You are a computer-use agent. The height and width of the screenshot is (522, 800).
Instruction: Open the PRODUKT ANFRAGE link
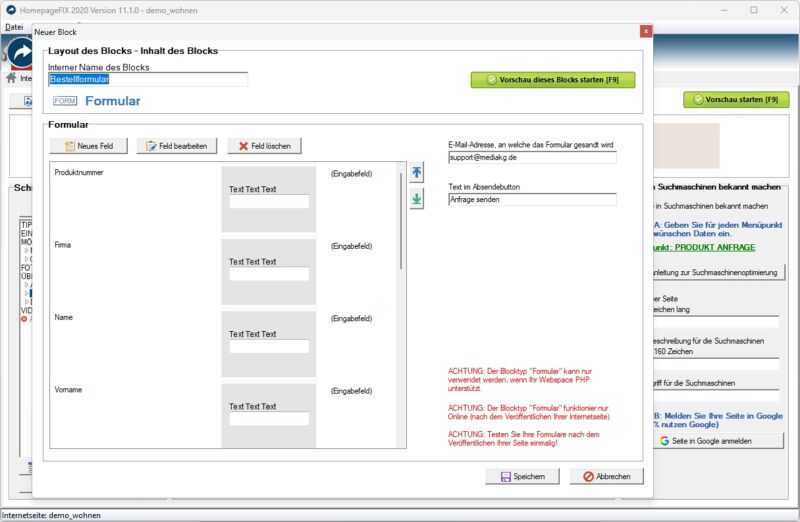click(705, 247)
